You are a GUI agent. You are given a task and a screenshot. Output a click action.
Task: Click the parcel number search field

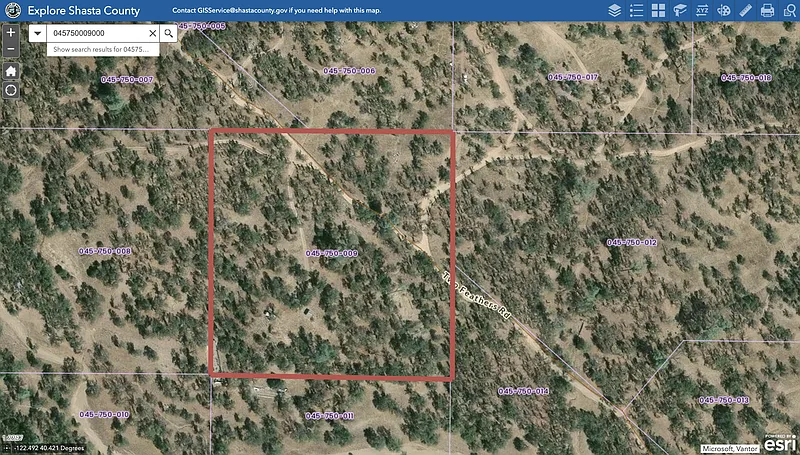[x=97, y=33]
